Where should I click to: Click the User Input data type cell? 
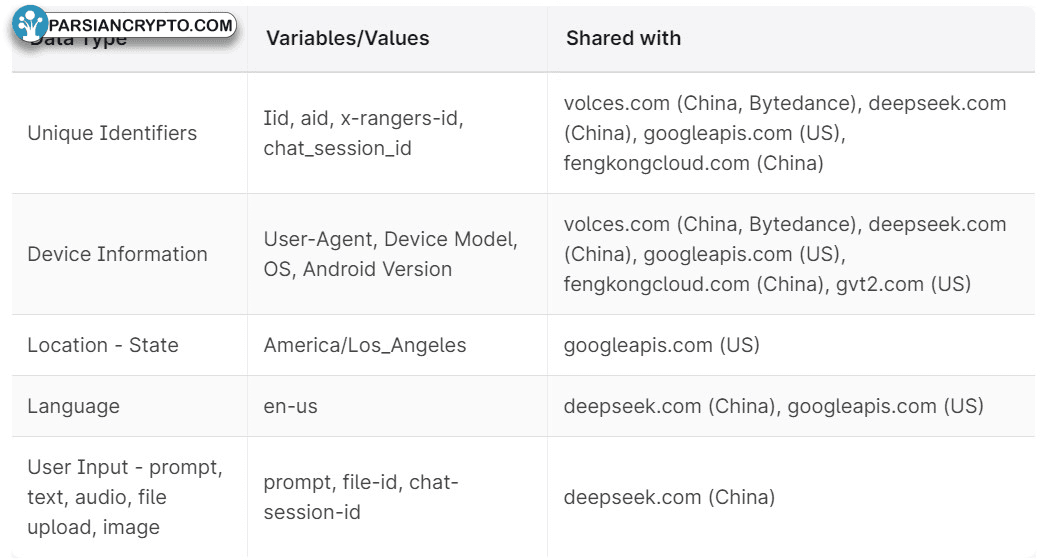(x=125, y=497)
